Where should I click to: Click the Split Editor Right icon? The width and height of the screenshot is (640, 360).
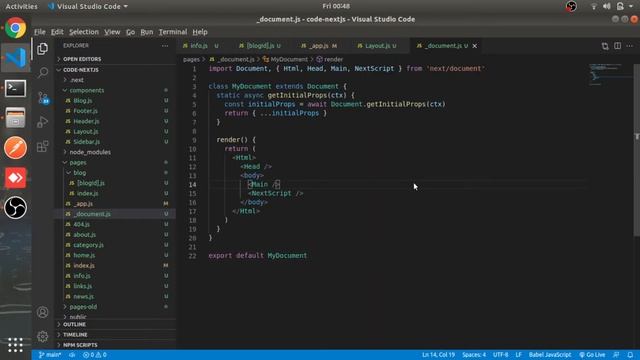[618, 46]
